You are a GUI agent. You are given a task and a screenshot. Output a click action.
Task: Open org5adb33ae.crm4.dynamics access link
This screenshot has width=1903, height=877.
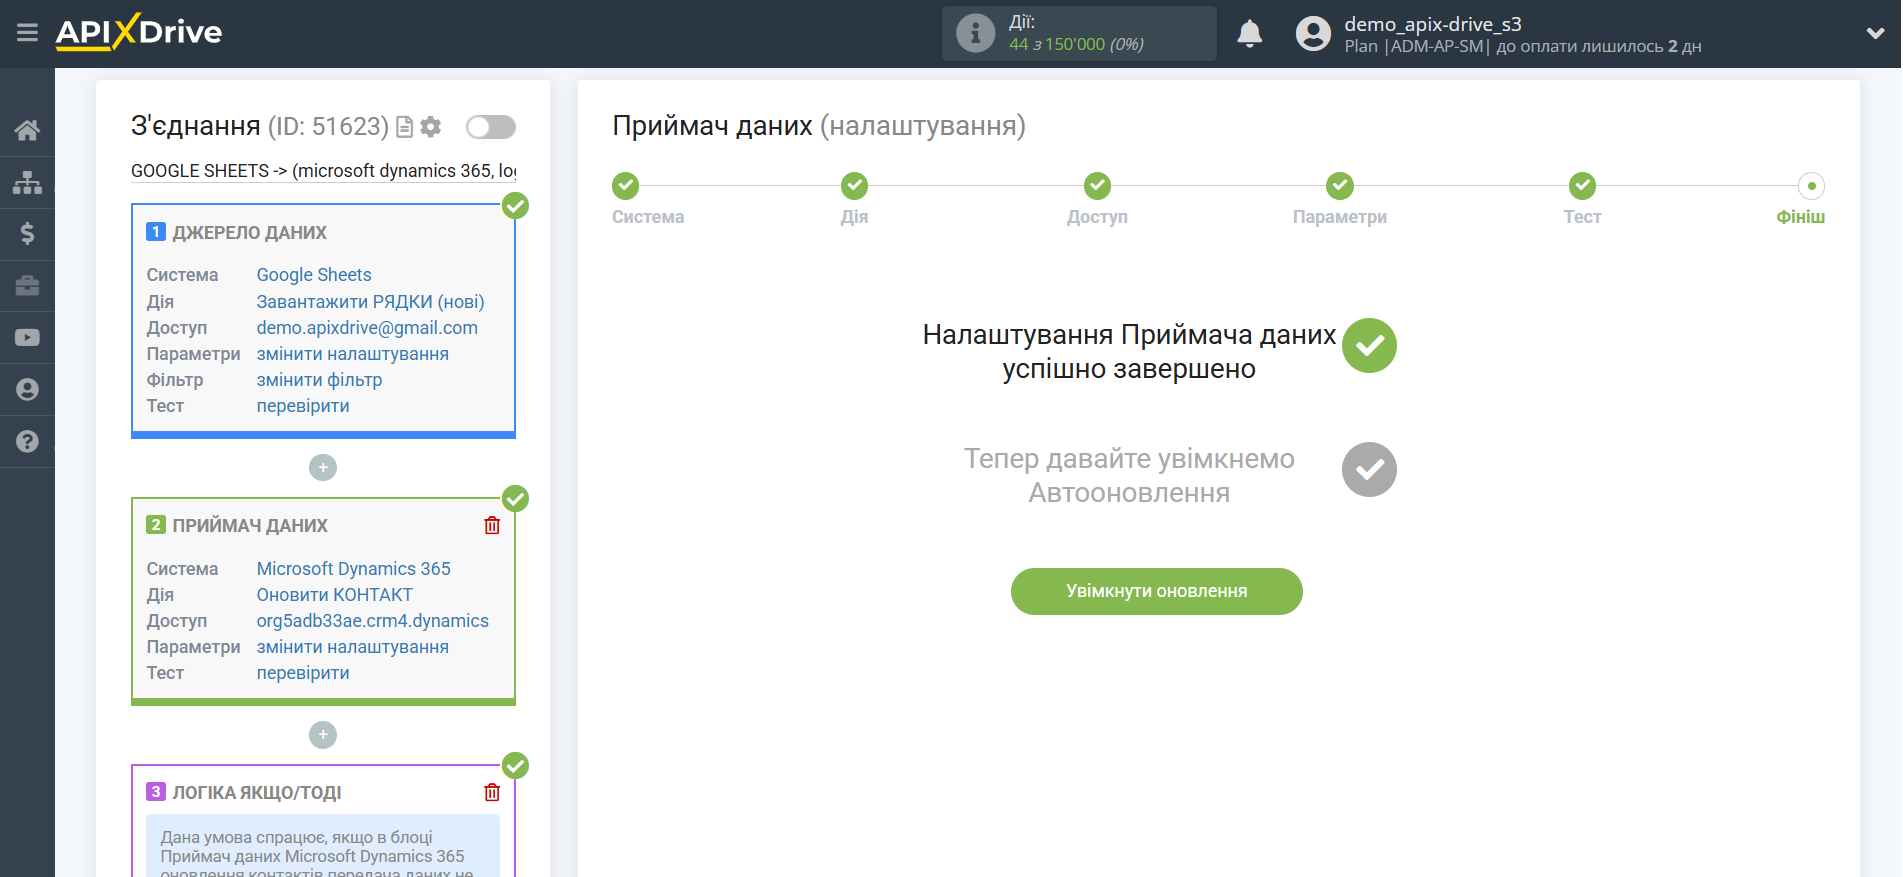(x=373, y=620)
